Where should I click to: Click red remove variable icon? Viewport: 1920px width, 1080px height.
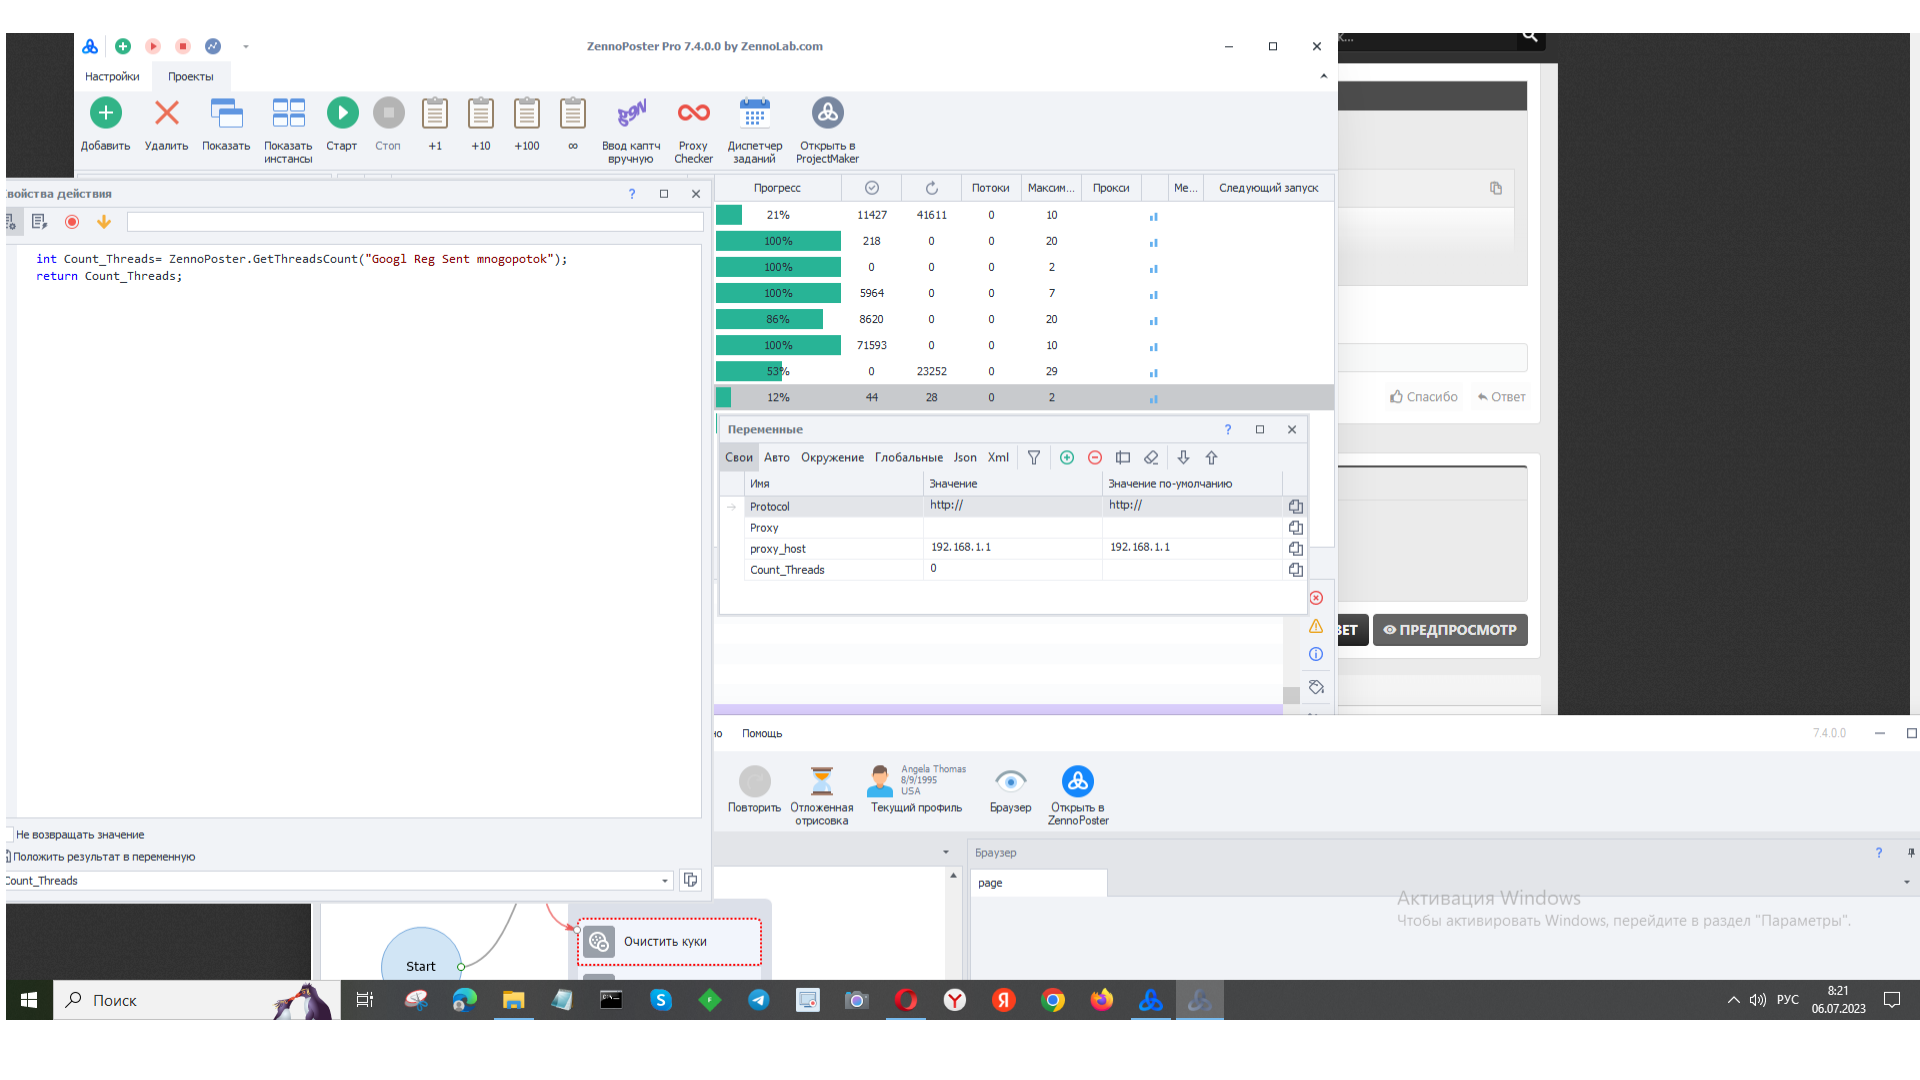(x=1095, y=458)
